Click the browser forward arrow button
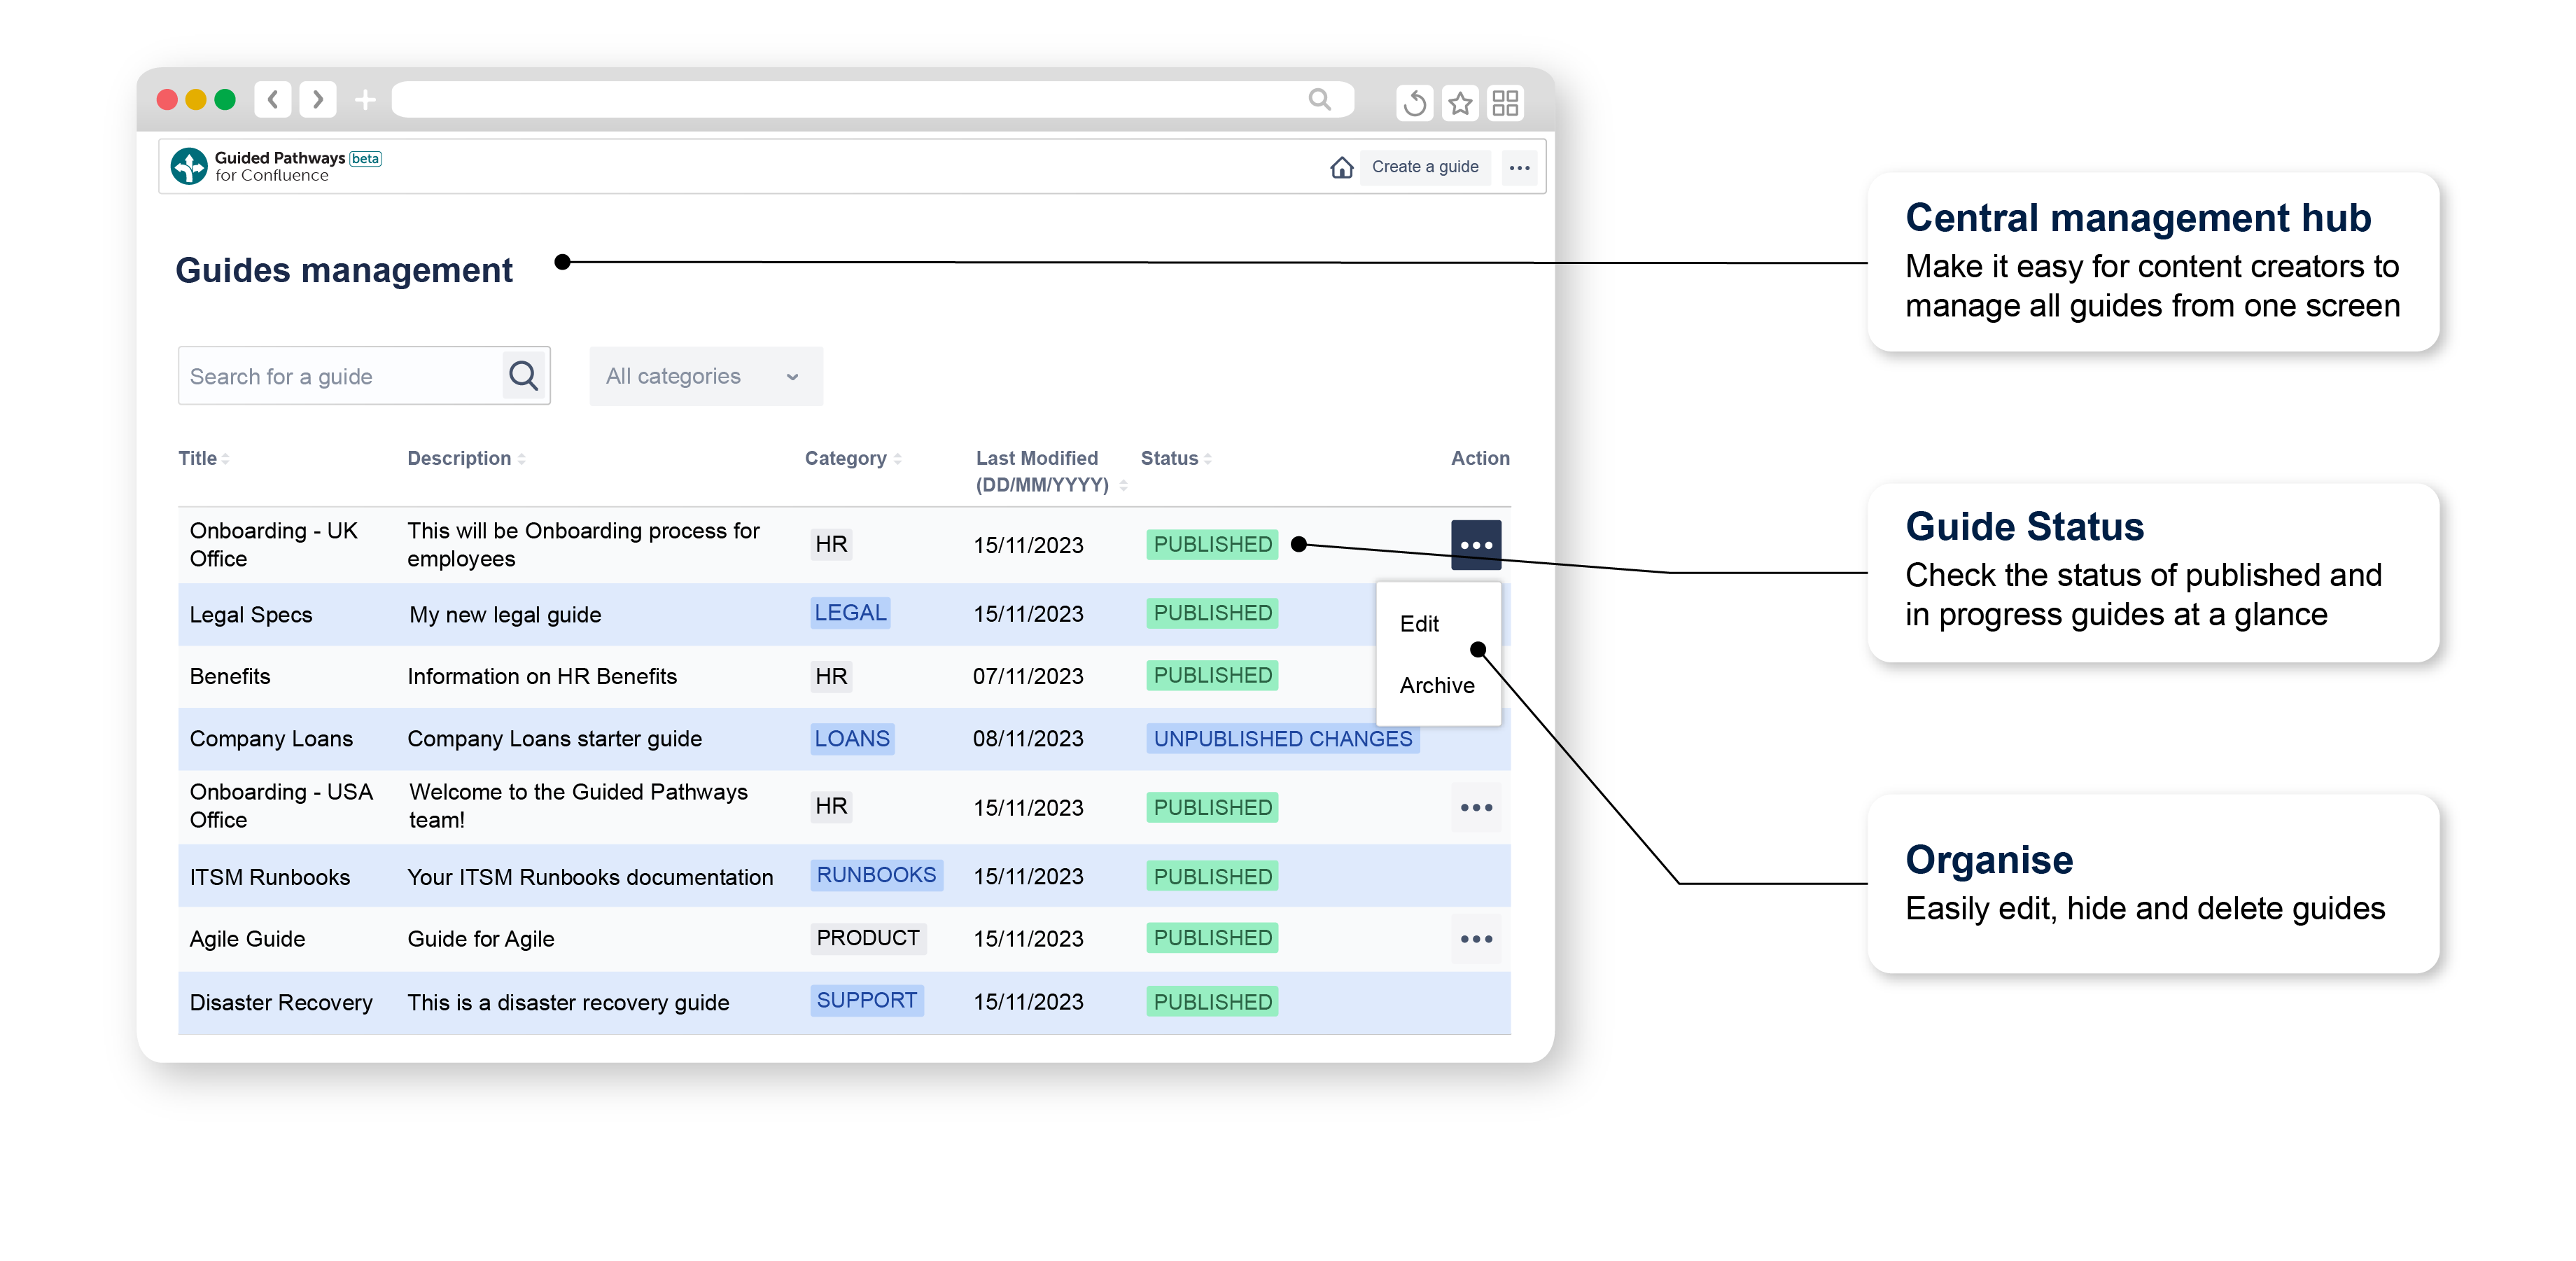Image resolution: width=2576 pixels, height=1261 pixels. (x=318, y=100)
